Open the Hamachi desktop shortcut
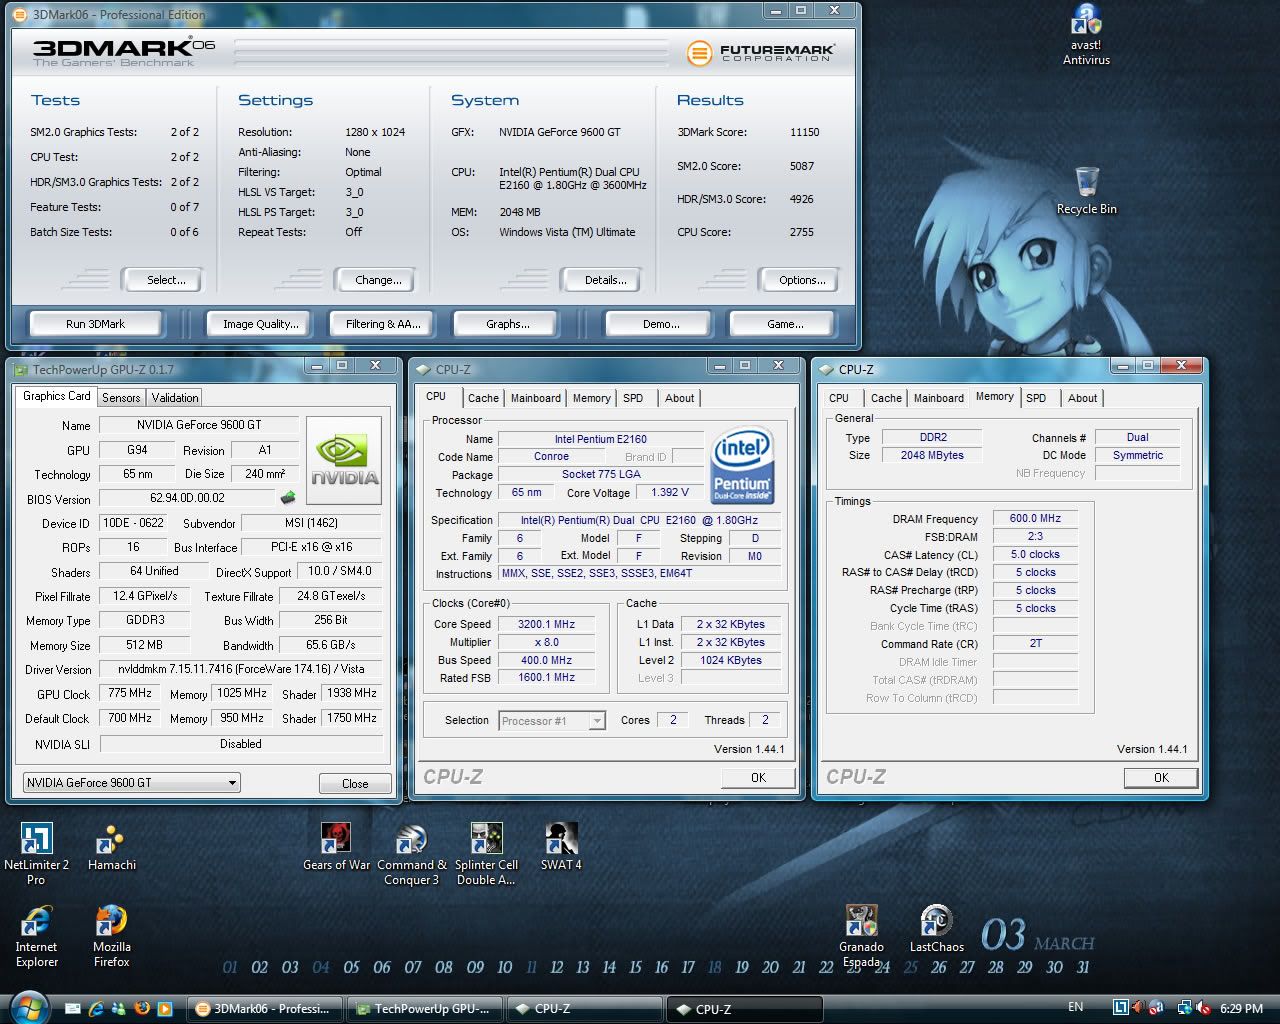This screenshot has width=1280, height=1024. [x=111, y=838]
